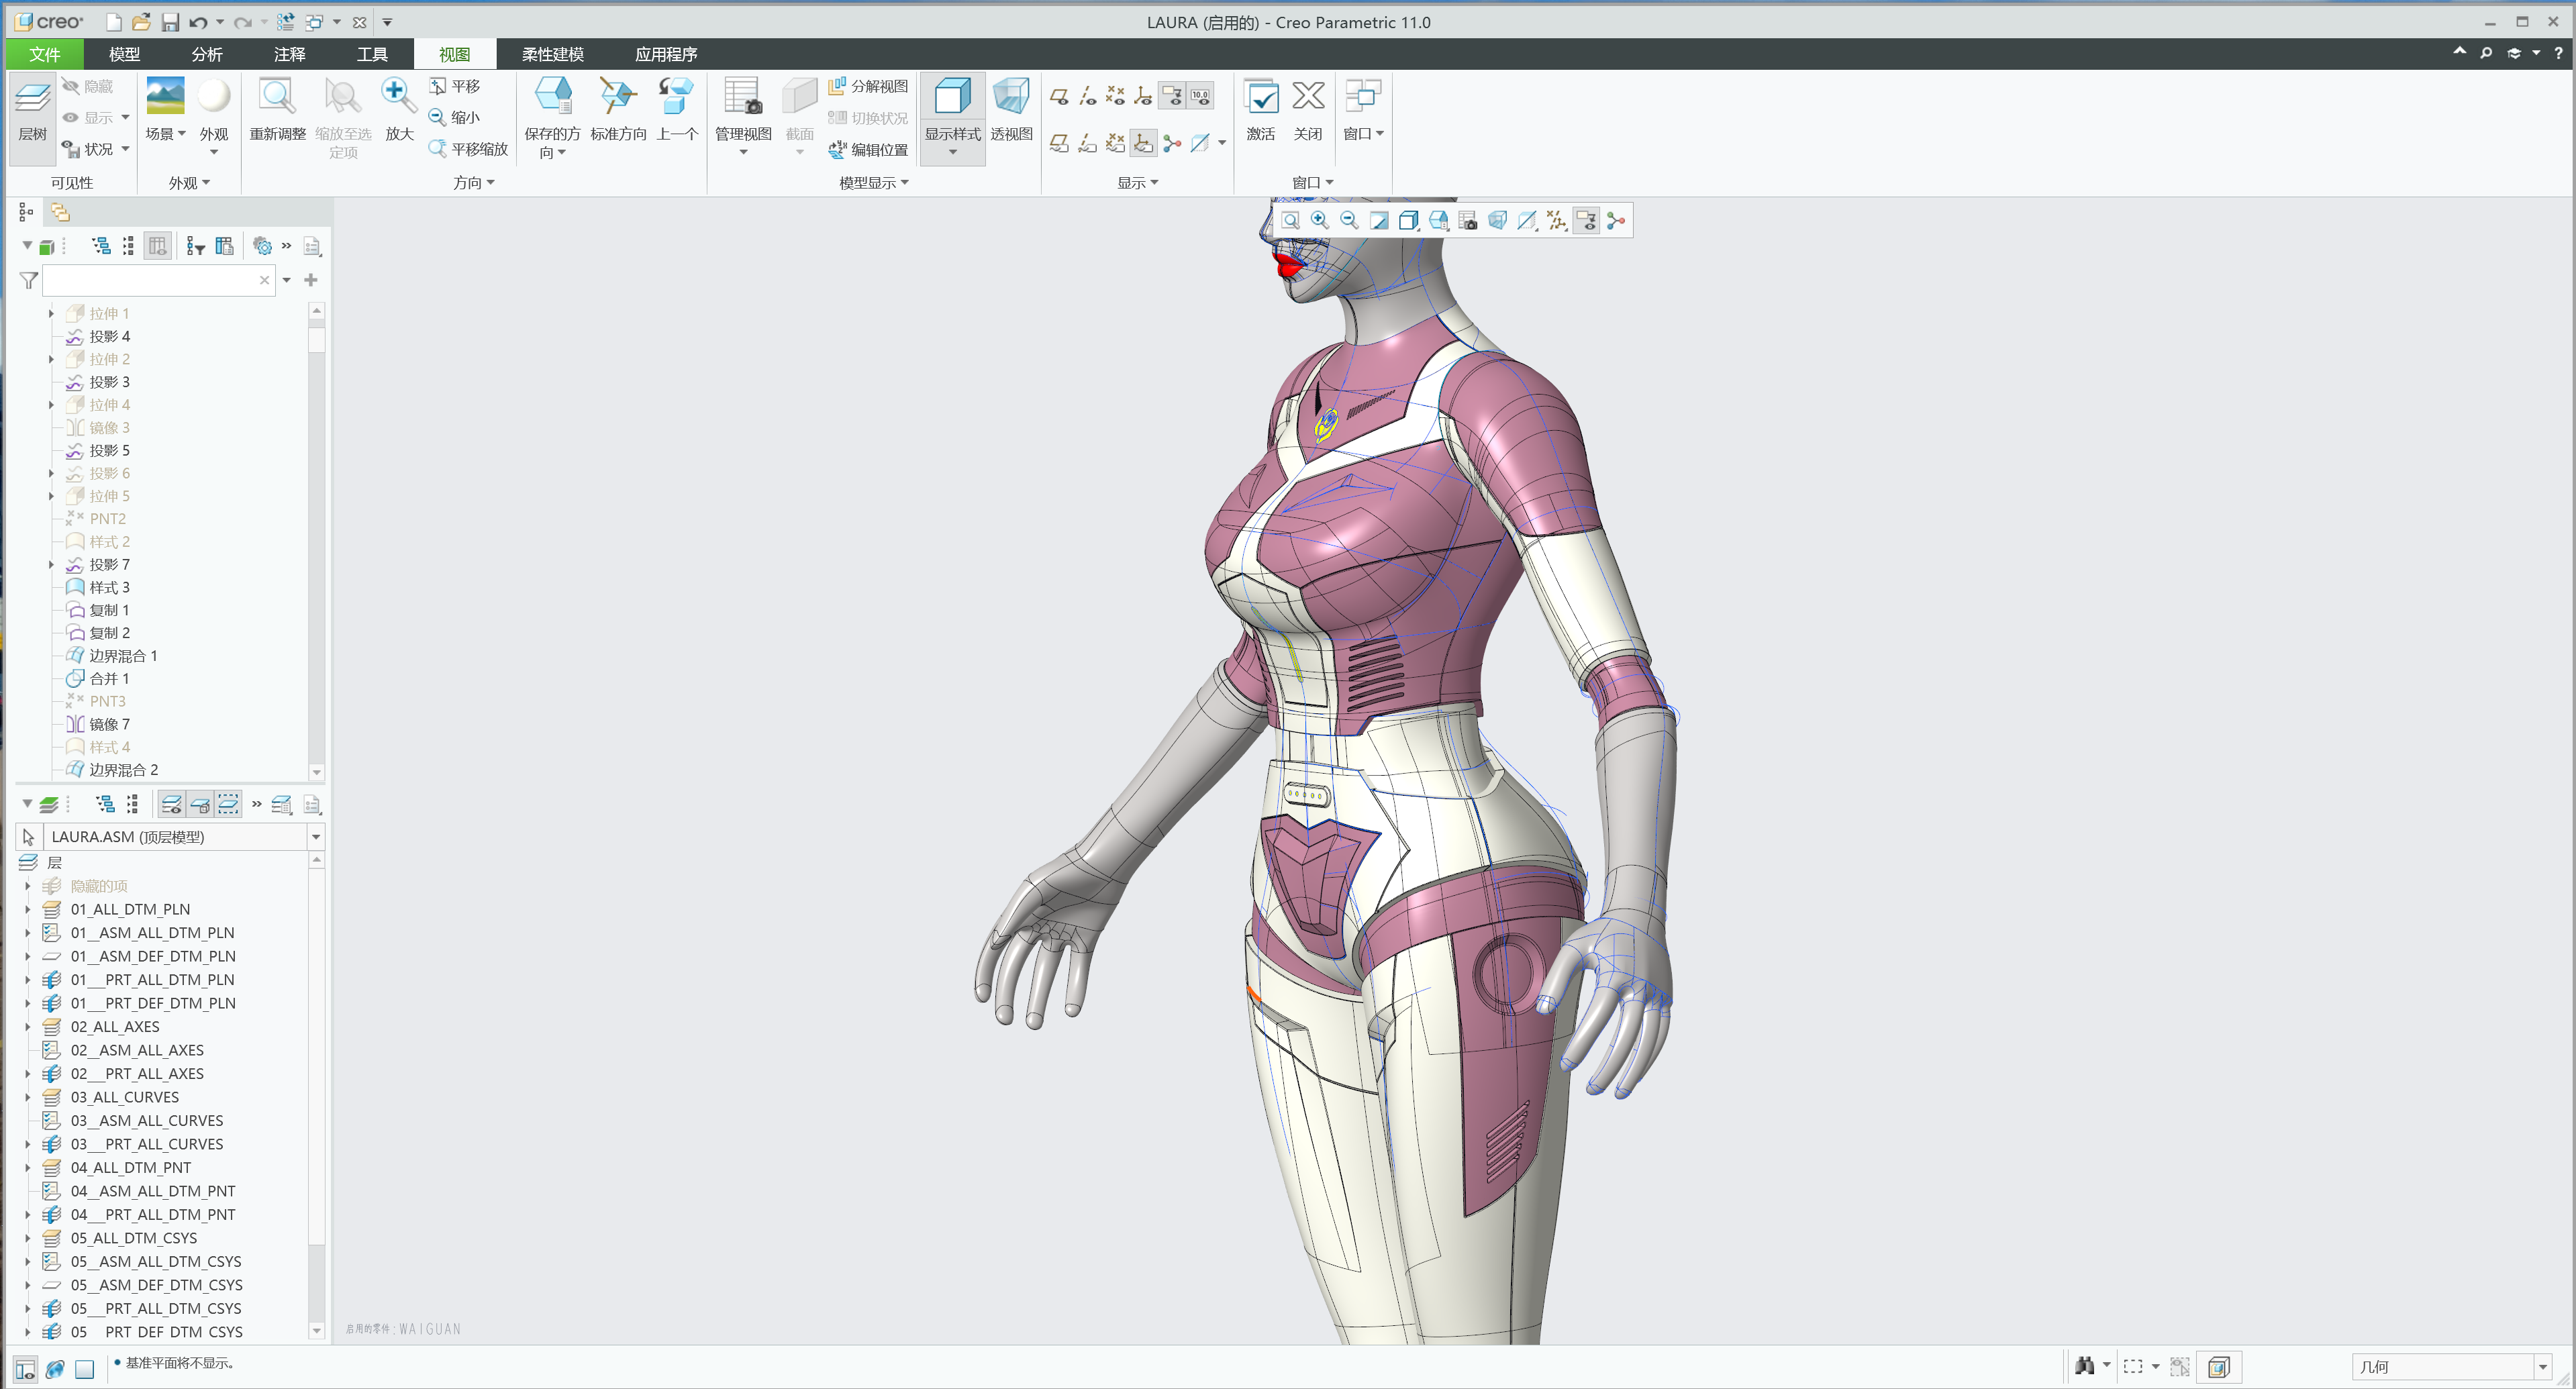Image resolution: width=2576 pixels, height=1389 pixels.
Task: Expand the 隐藏的项 layer group
Action: [x=27, y=885]
